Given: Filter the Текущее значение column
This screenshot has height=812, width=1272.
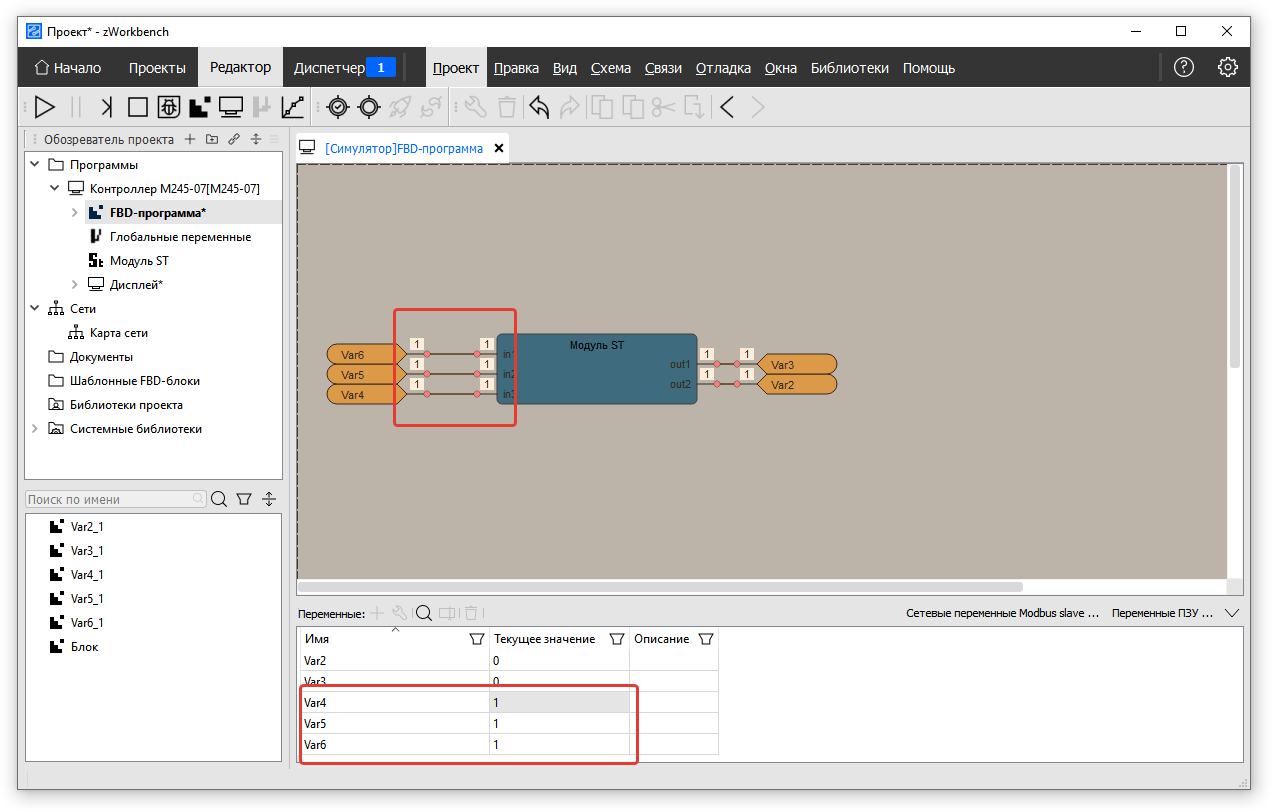Looking at the screenshot, I should (617, 639).
